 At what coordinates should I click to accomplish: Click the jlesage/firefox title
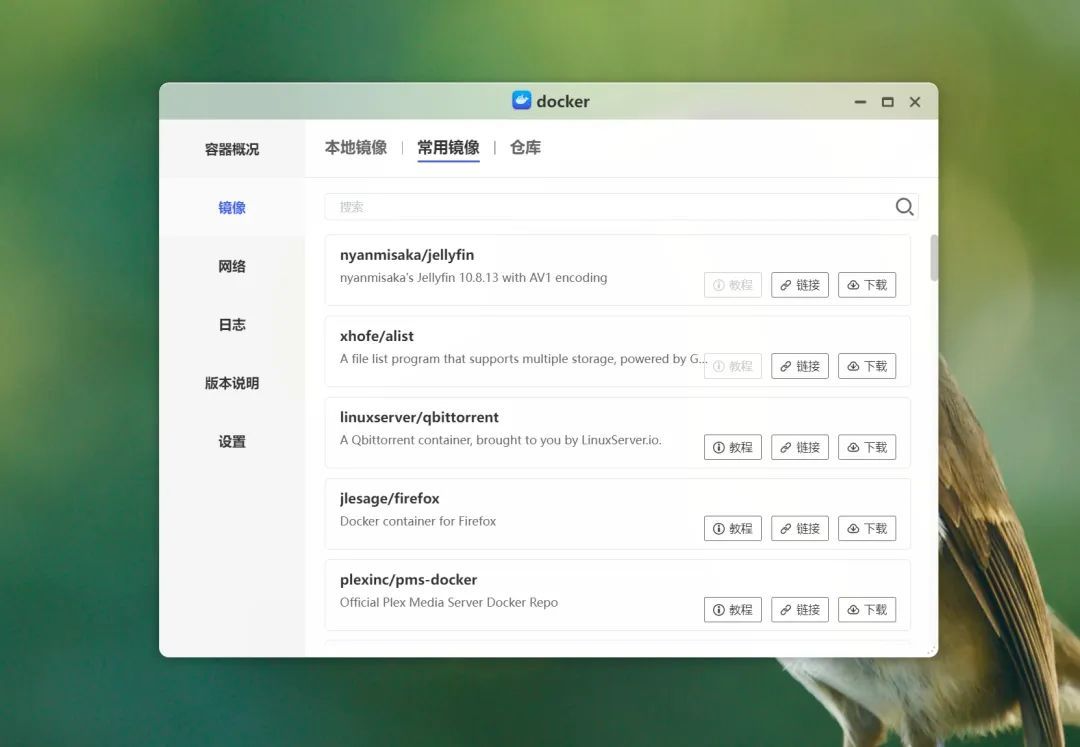click(x=389, y=498)
